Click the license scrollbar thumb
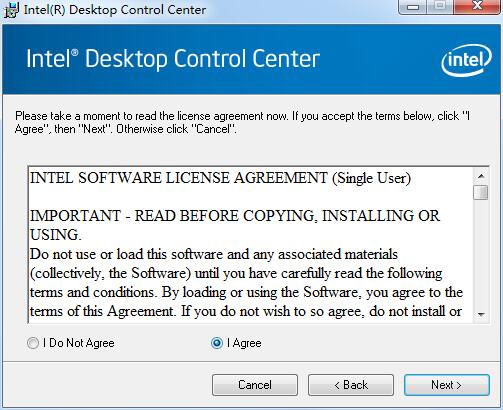This screenshot has height=410, width=503. pos(481,192)
